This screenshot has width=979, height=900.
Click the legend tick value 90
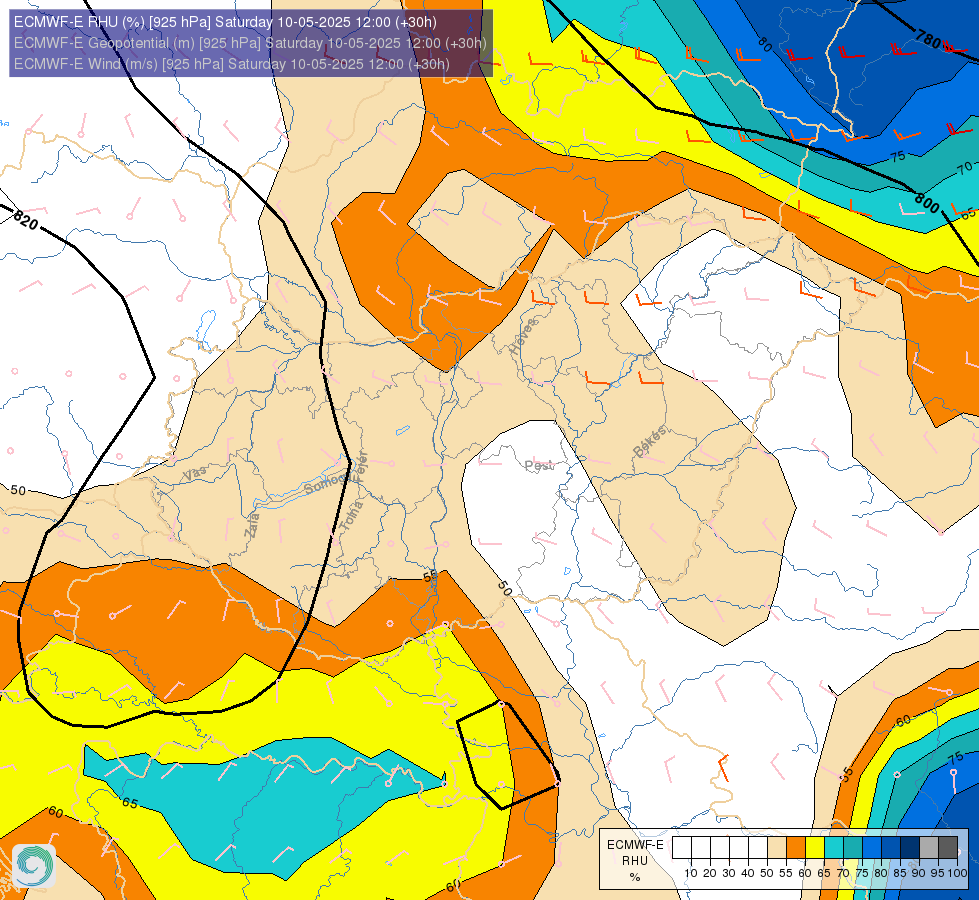(919, 874)
